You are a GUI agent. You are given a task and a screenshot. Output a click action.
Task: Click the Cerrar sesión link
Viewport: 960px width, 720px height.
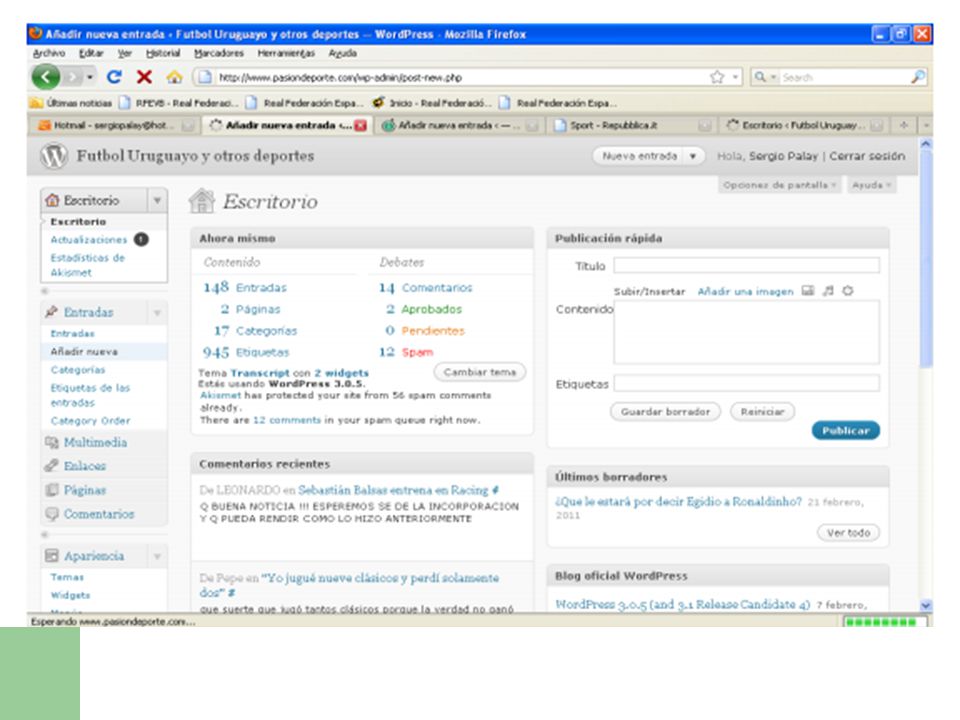tap(866, 156)
